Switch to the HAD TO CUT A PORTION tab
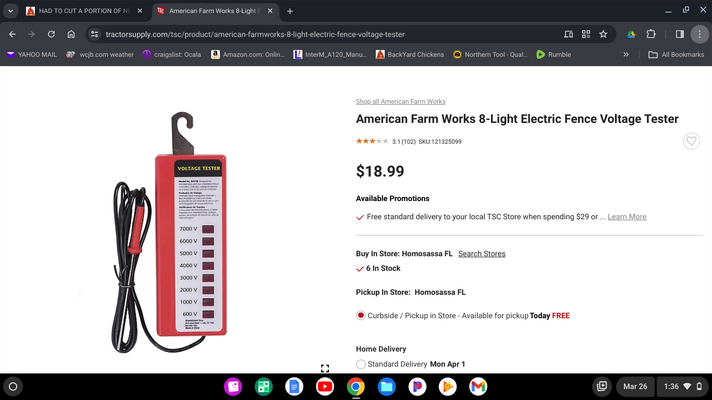The height and width of the screenshot is (400, 712). [x=84, y=11]
